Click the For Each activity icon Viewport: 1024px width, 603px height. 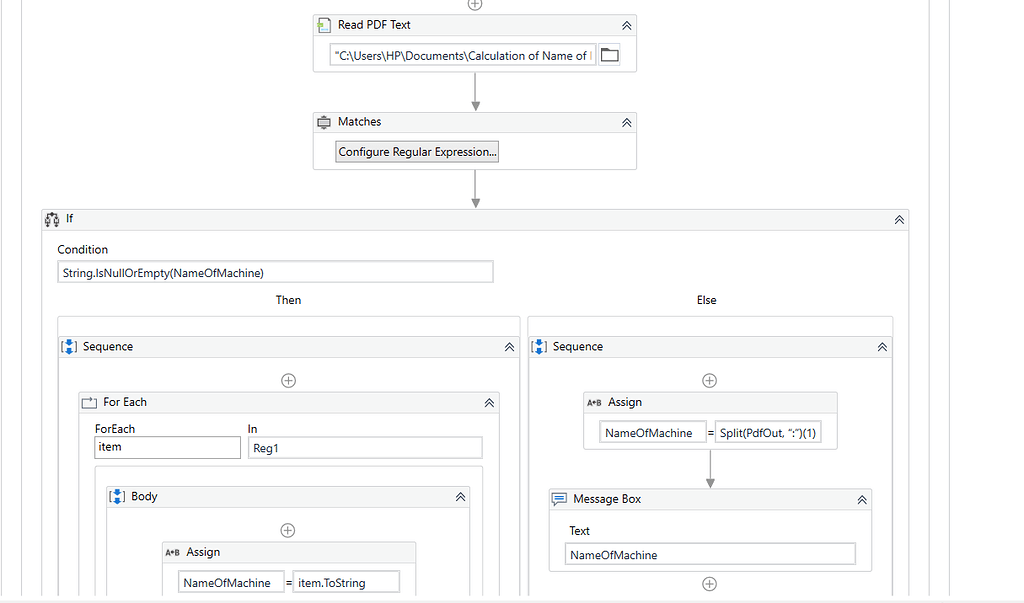point(88,402)
